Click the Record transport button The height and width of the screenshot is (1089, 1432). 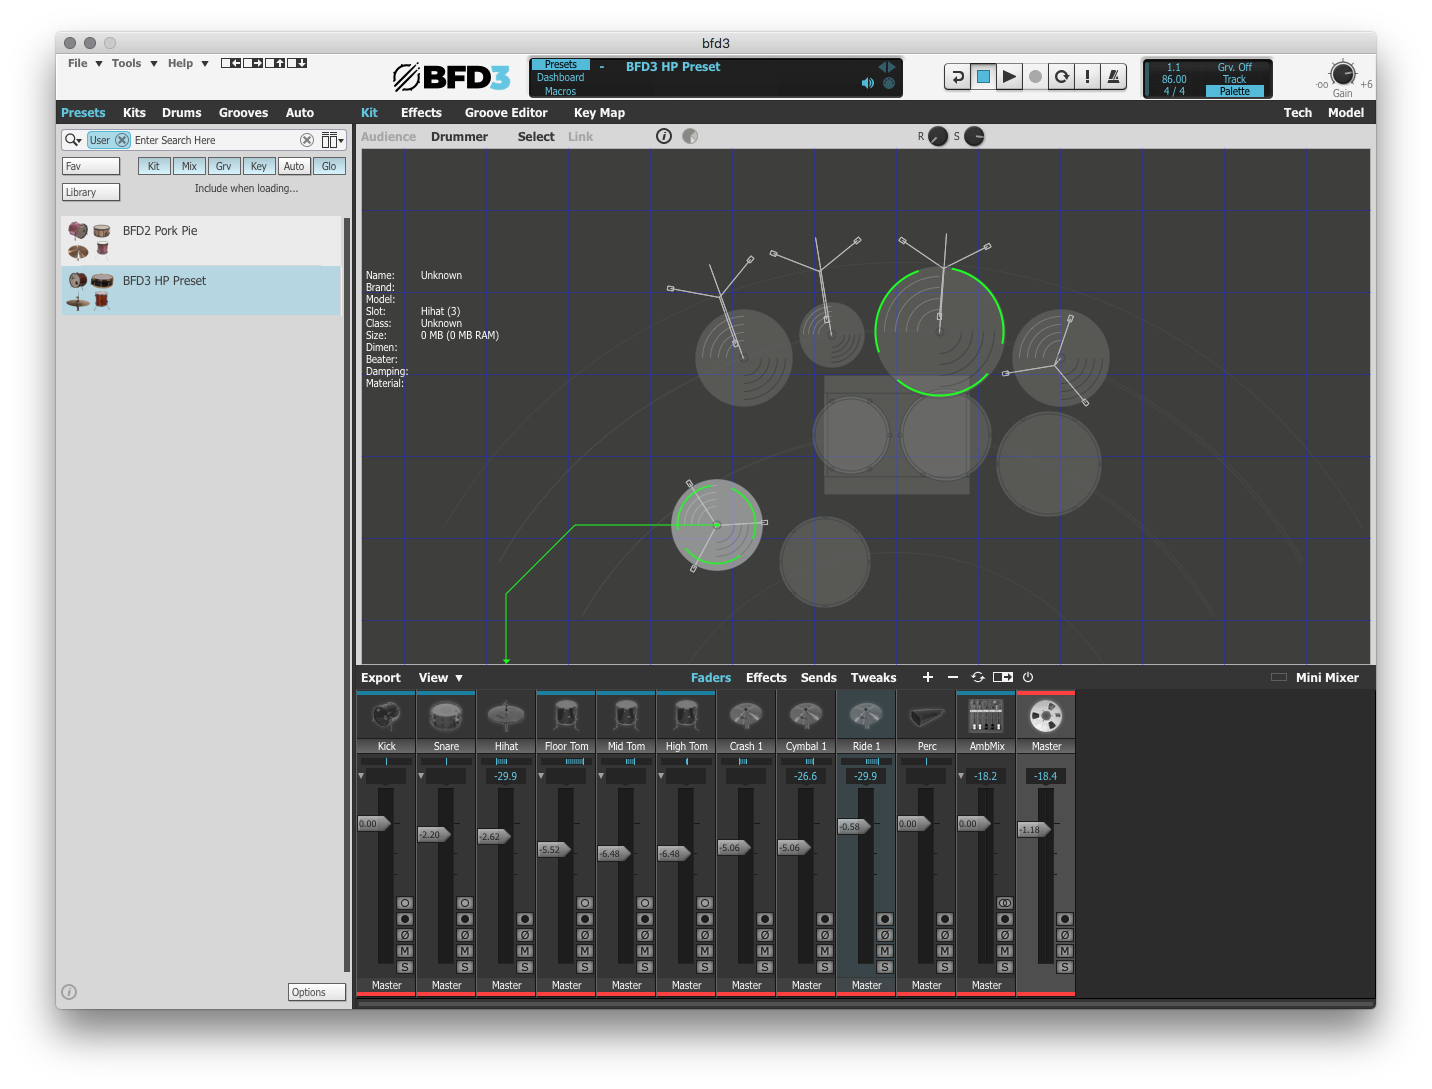[1036, 77]
